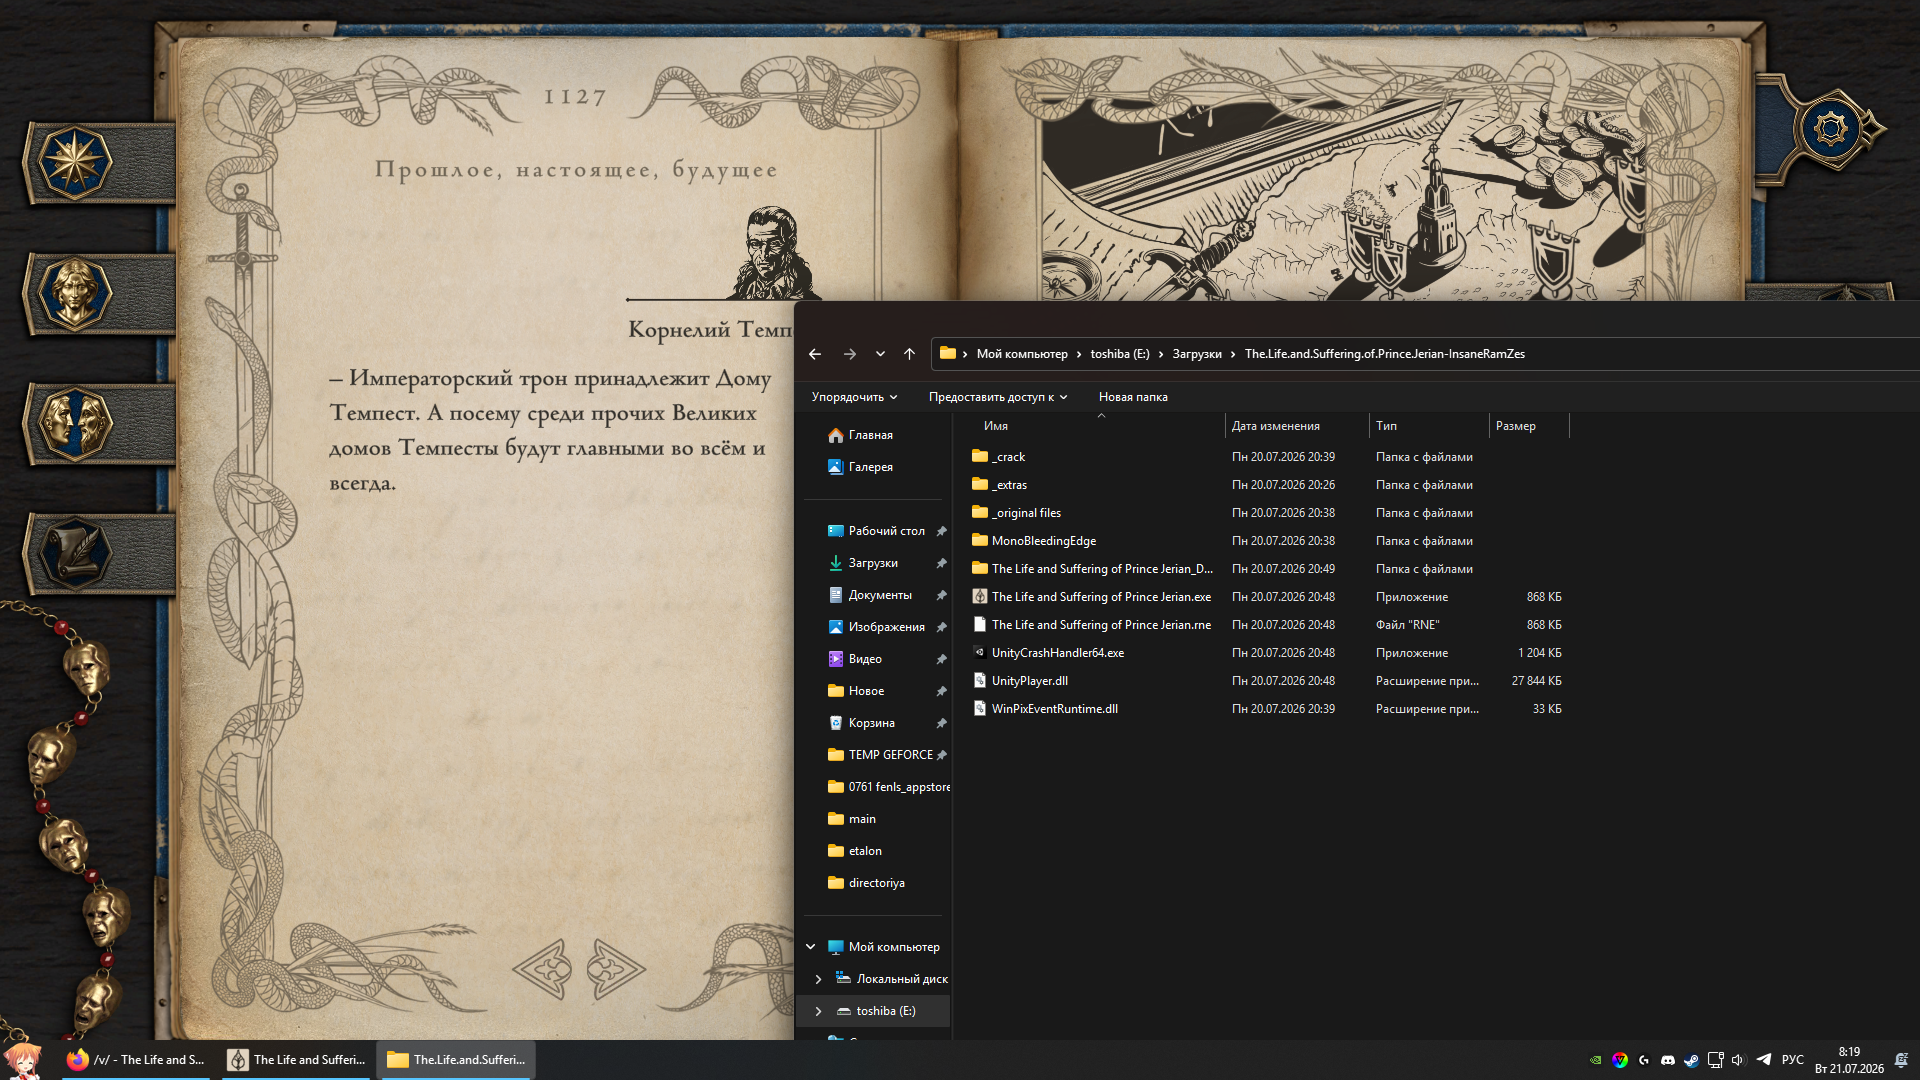
Task: Go up one folder level in Explorer
Action: [x=909, y=354]
